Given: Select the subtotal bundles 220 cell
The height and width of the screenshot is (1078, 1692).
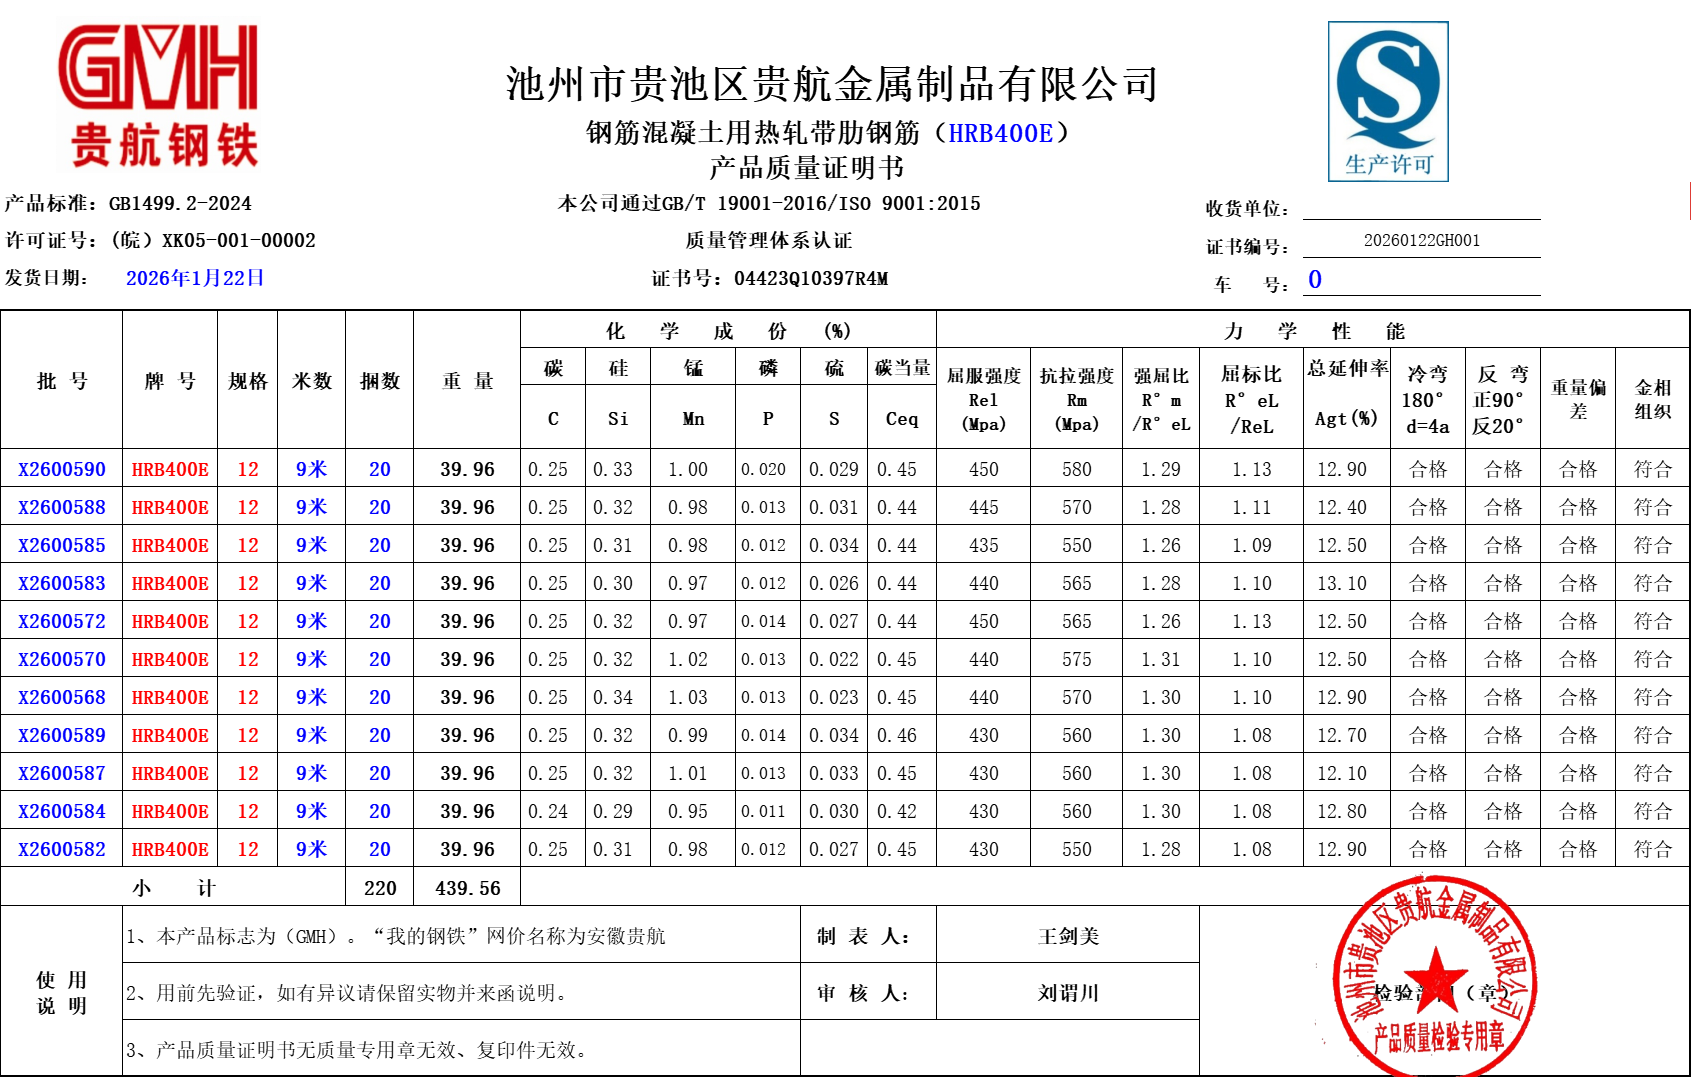Looking at the screenshot, I should pyautogui.click(x=380, y=888).
